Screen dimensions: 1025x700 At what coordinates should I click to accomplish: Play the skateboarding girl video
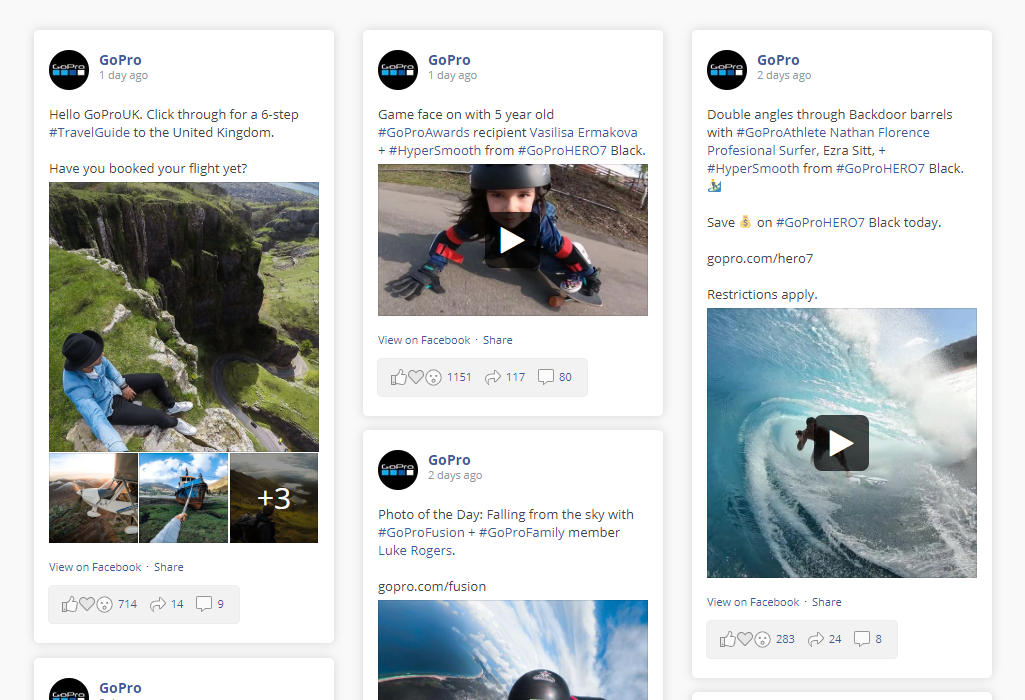point(512,241)
